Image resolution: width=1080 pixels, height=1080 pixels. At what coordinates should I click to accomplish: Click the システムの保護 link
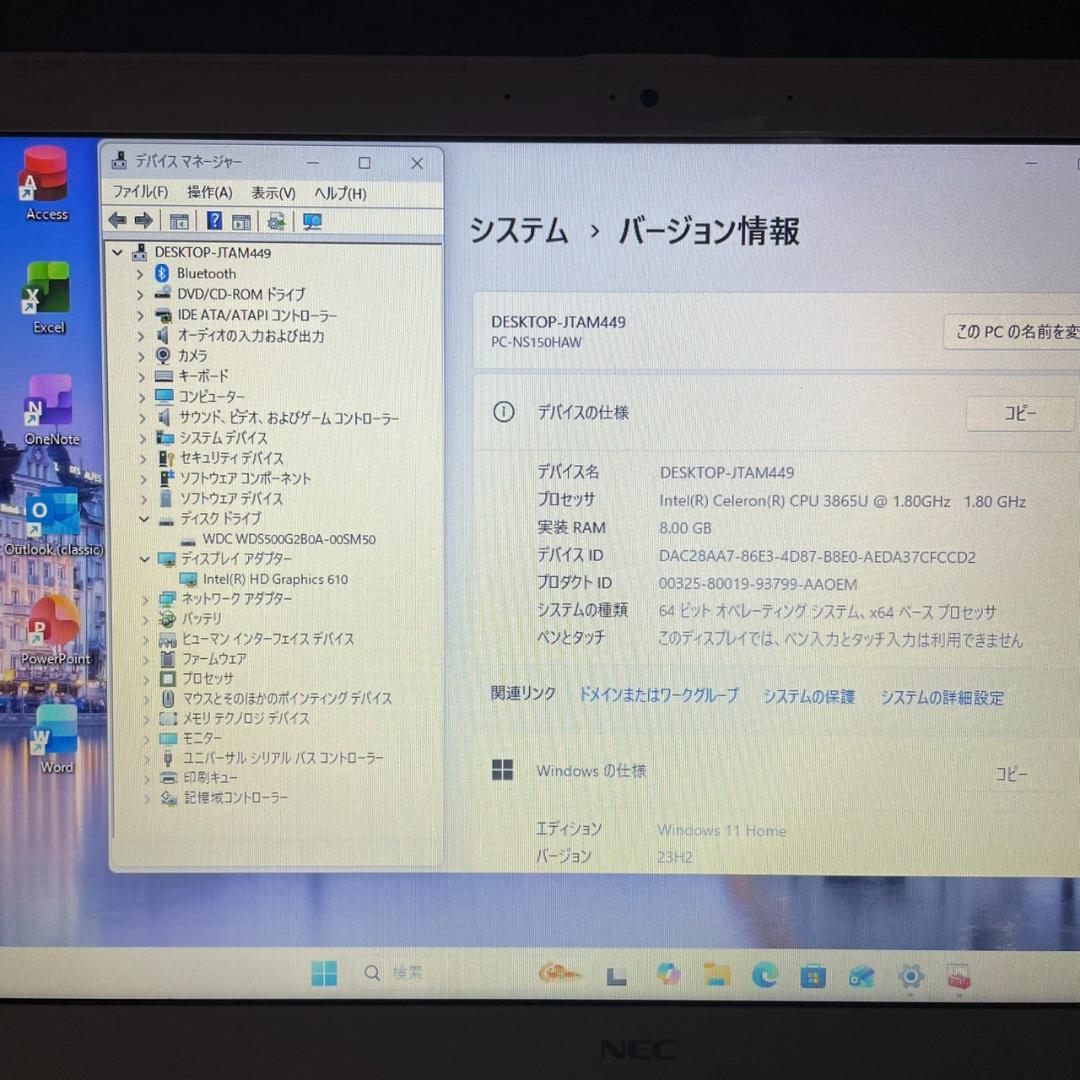tap(808, 697)
